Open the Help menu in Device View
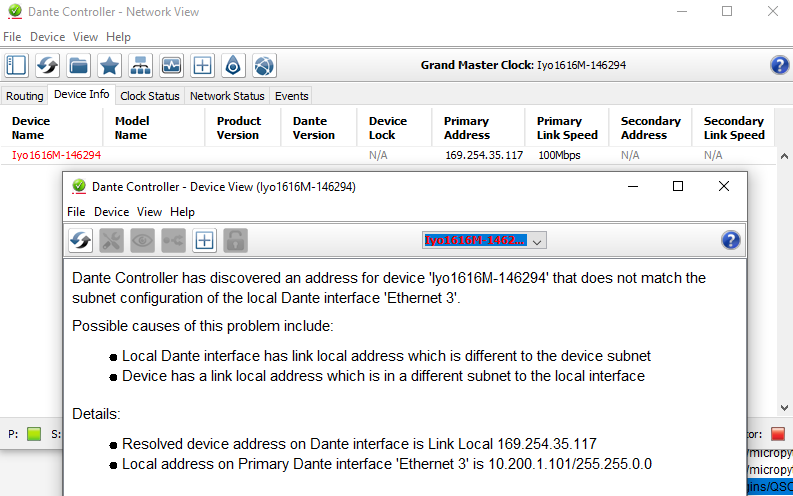Image resolution: width=793 pixels, height=496 pixels. click(182, 212)
